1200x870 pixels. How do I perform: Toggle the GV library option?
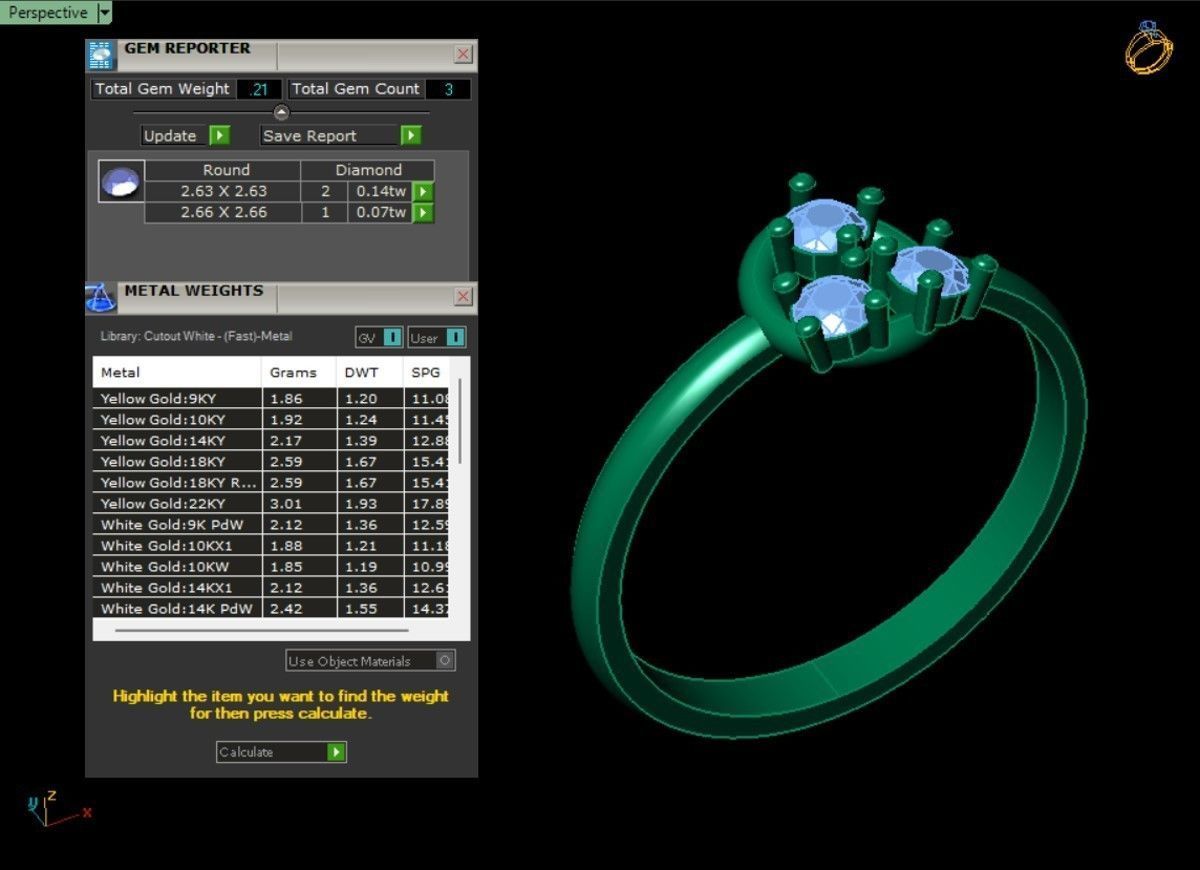(x=379, y=338)
